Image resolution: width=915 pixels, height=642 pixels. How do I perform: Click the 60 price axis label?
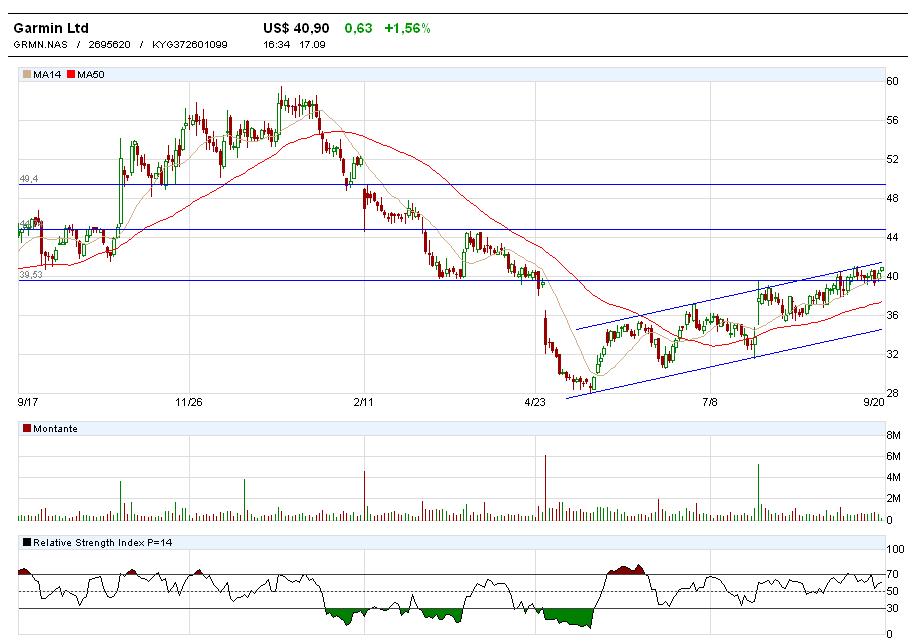[892, 81]
